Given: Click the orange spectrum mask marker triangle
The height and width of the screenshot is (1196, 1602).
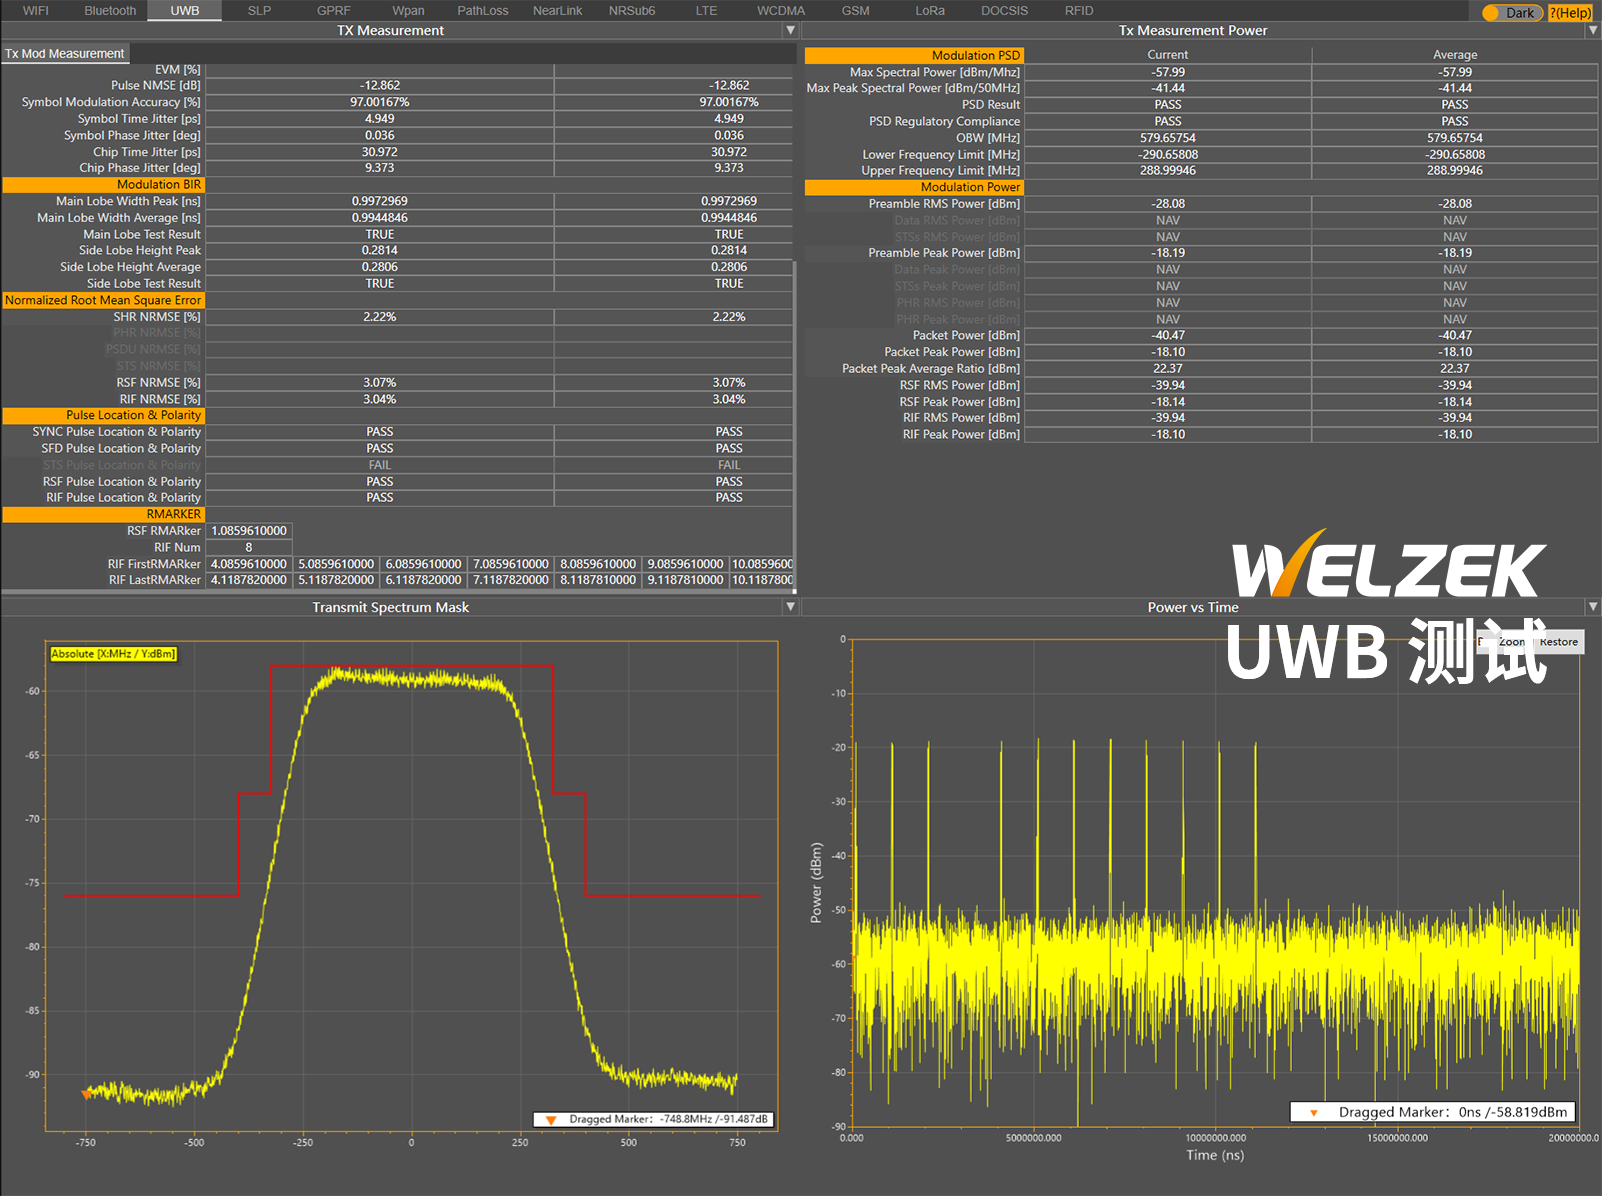Looking at the screenshot, I should click(86, 1094).
